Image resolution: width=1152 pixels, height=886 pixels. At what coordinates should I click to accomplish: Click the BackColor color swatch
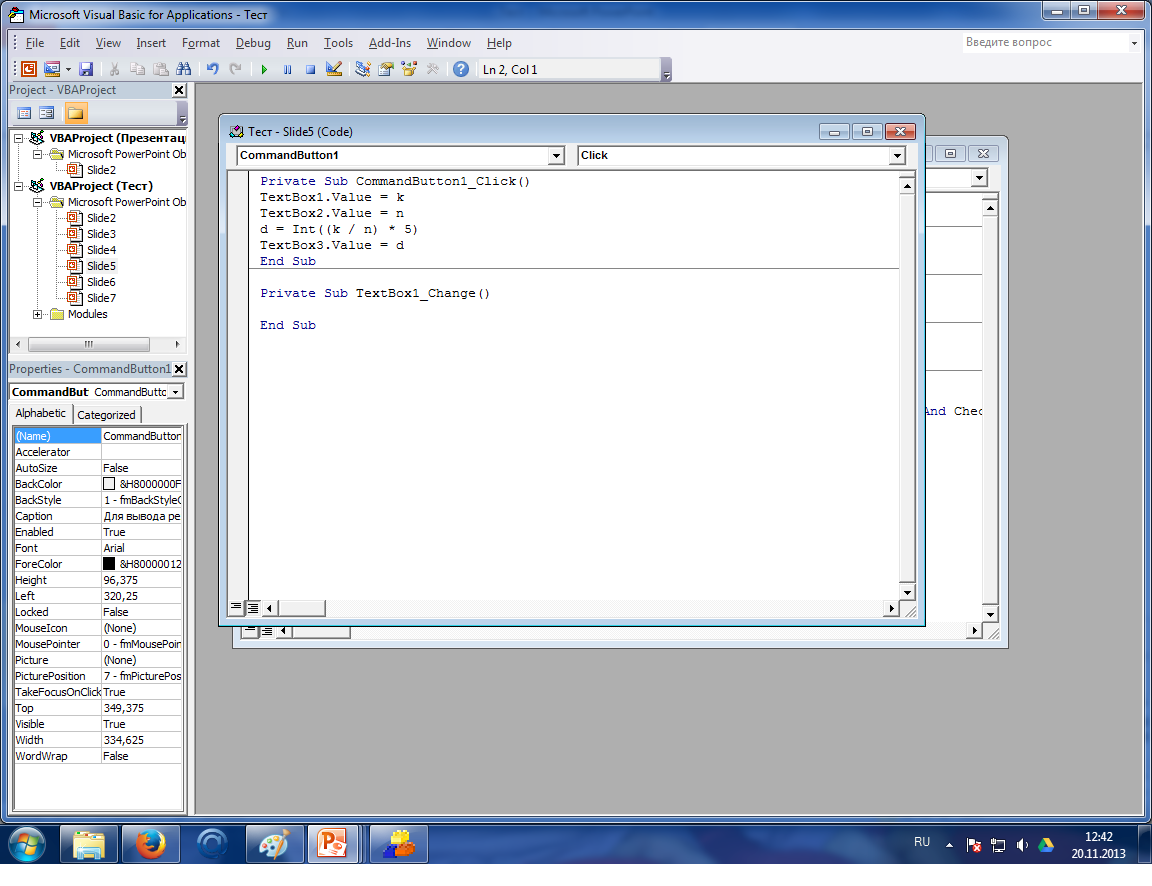pos(109,484)
